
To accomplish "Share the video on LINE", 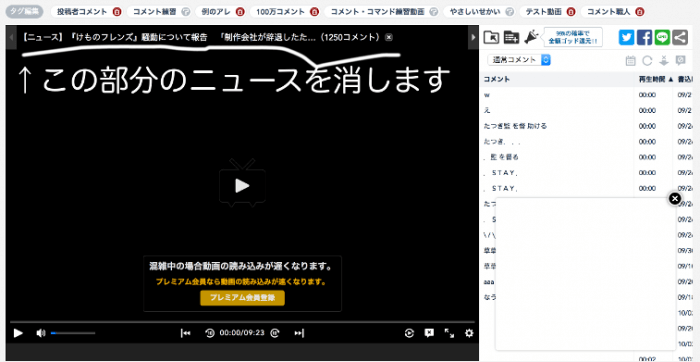I will (662, 37).
